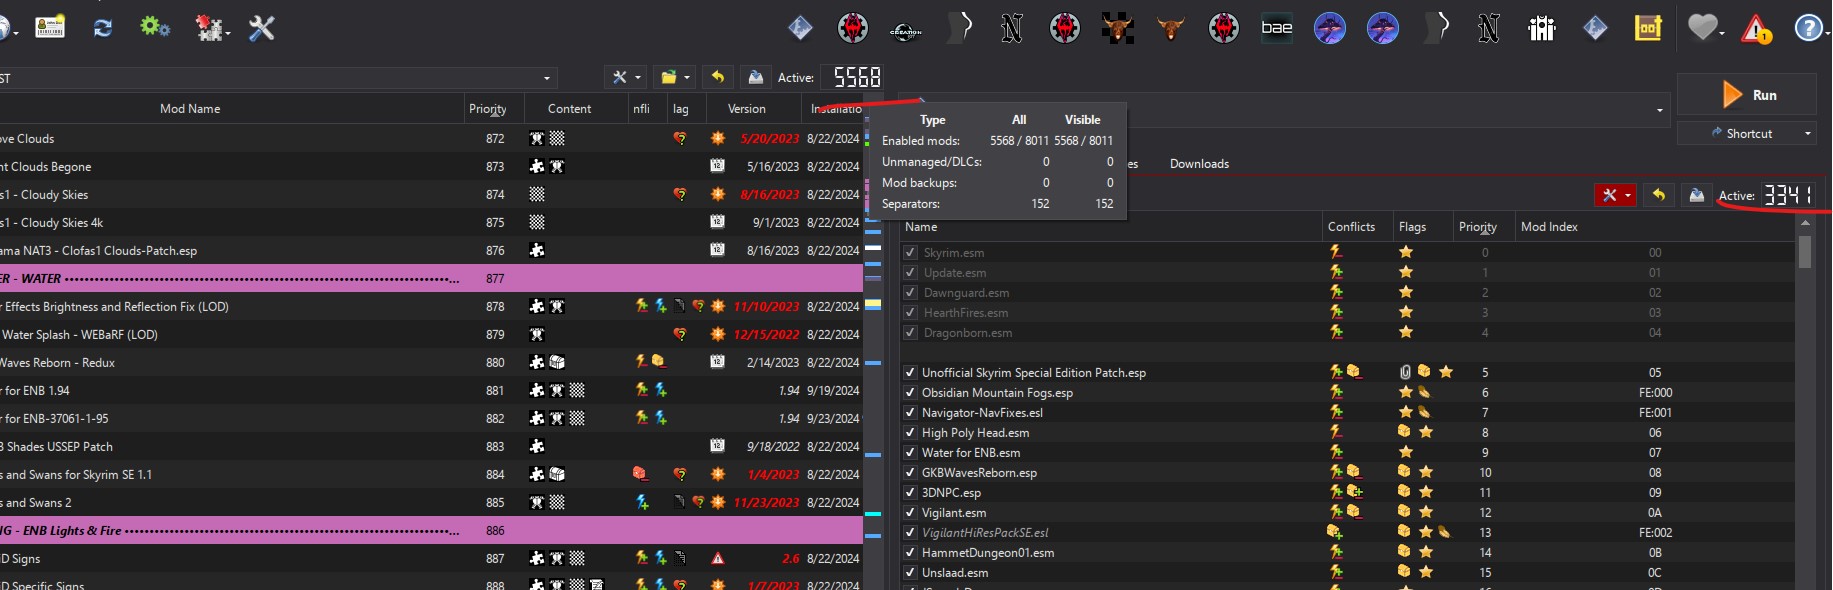Viewport: 1833px width, 590px height.
Task: Click the box flag in High Poly Head.esm row
Action: [1405, 432]
